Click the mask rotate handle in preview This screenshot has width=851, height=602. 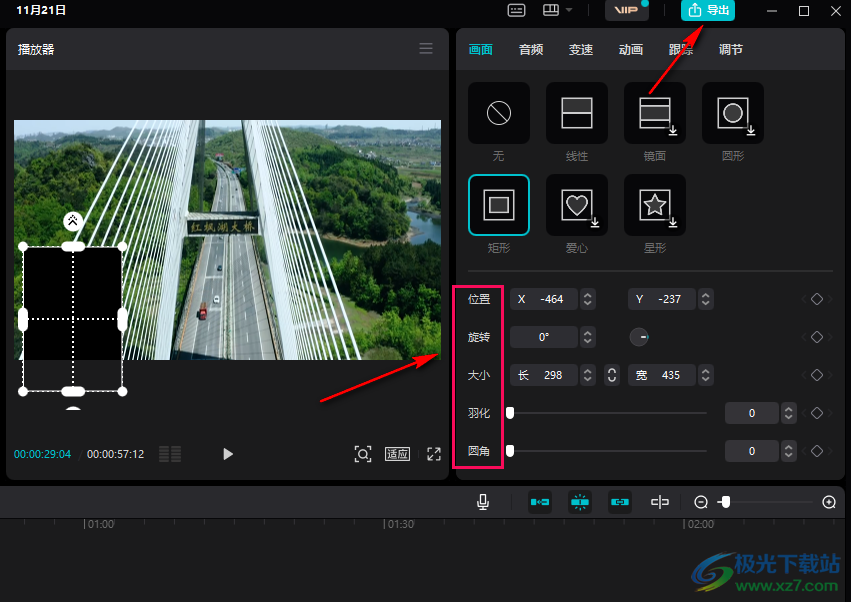coord(73,221)
